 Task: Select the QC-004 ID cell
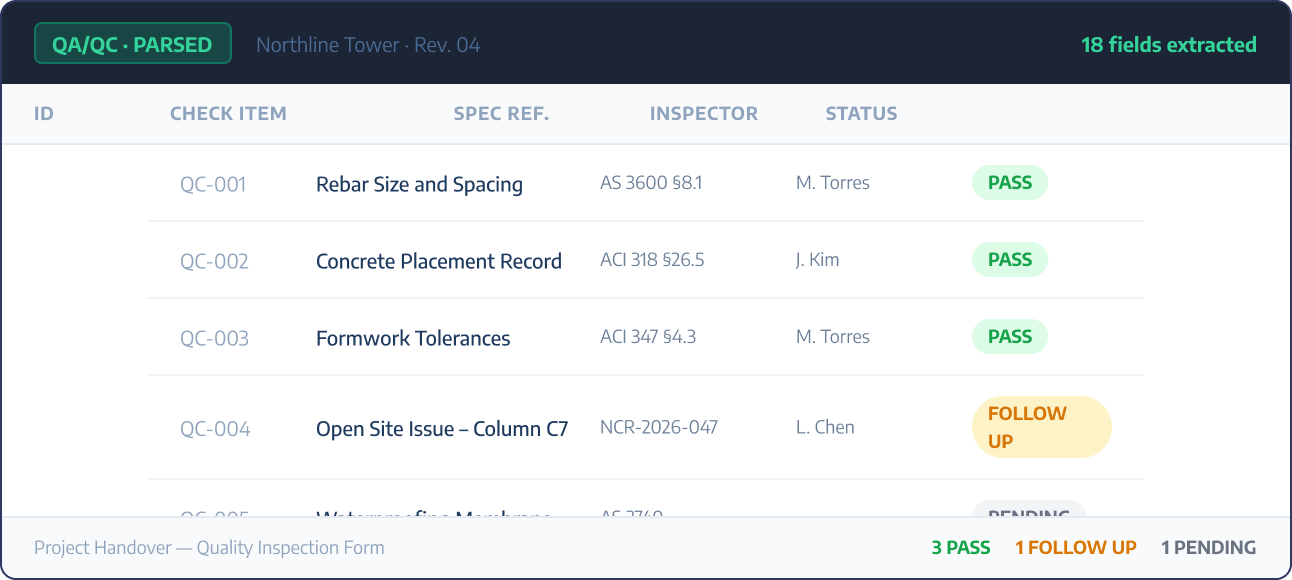tap(215, 429)
